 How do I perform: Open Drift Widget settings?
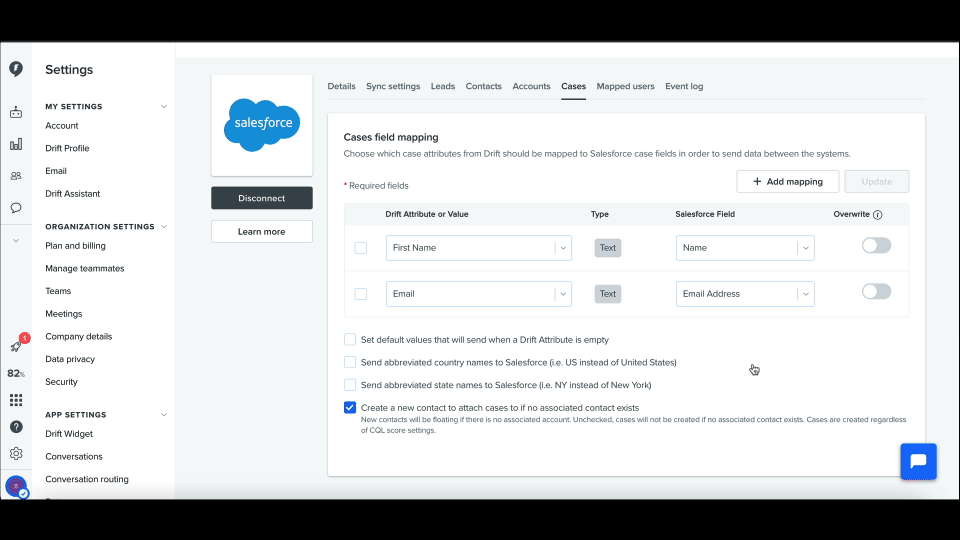[69, 433]
